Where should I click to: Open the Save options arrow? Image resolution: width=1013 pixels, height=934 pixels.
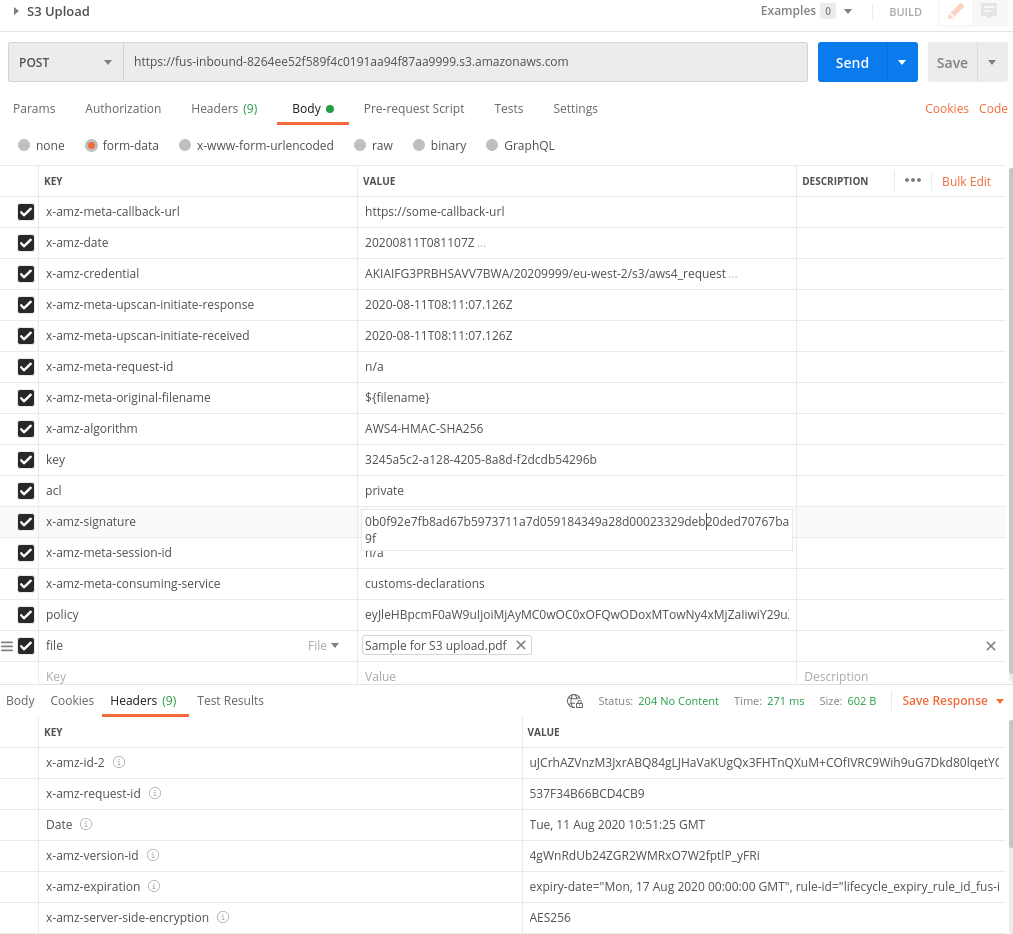(x=992, y=62)
